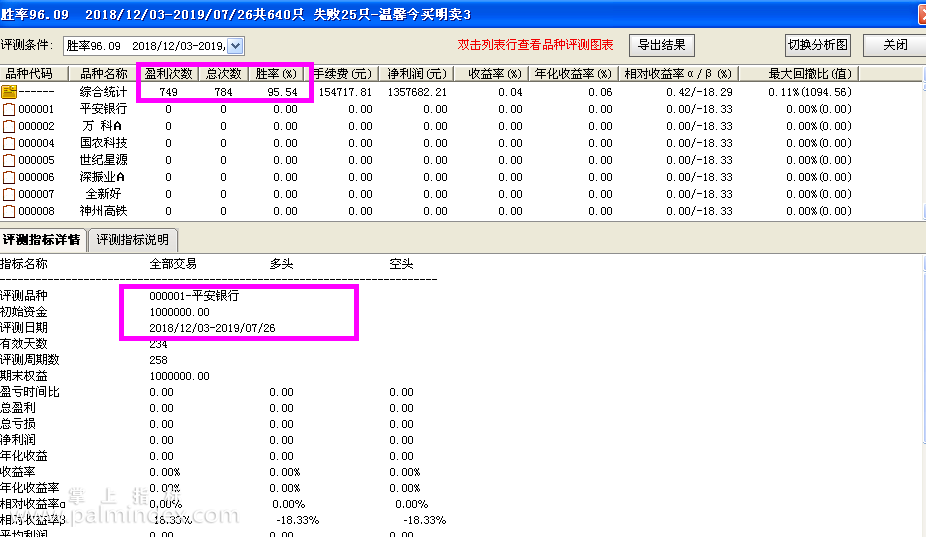This screenshot has height=537, width=926.
Task: Click the icon for stock 000002
Action: click(9, 126)
